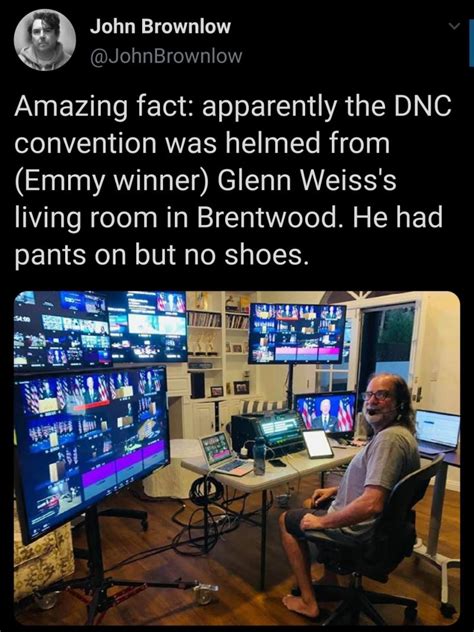Click the open MacBook on the folding table
Image resolution: width=474 pixels, height=632 pixels.
[x=225, y=454]
